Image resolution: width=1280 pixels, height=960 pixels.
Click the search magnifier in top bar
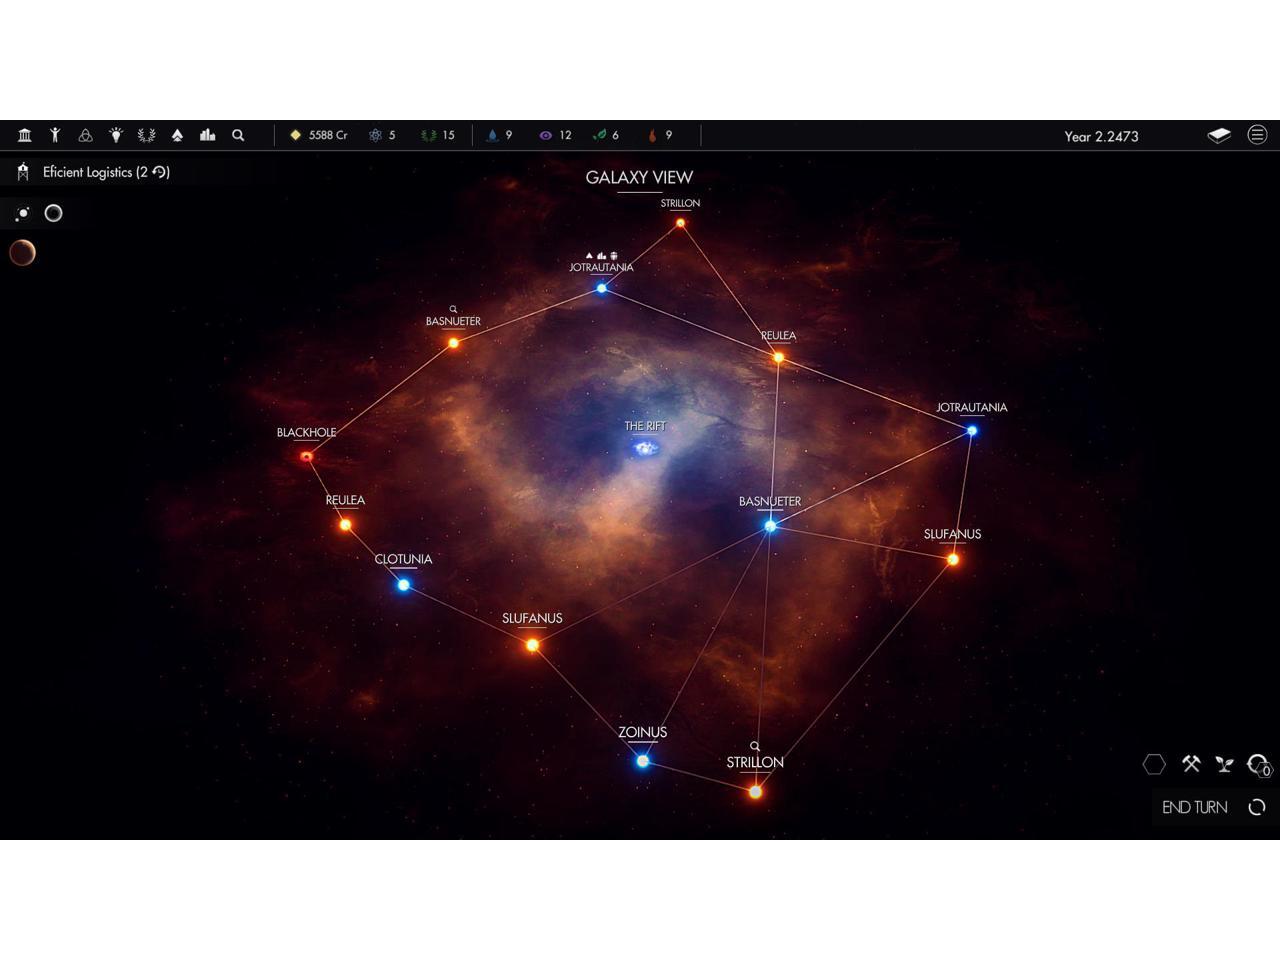[x=238, y=135]
